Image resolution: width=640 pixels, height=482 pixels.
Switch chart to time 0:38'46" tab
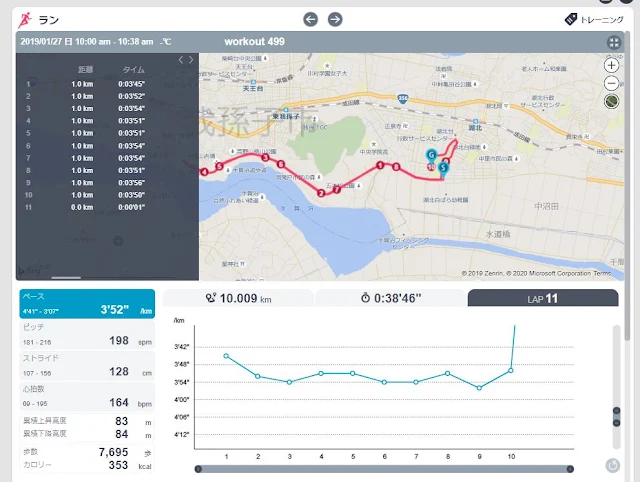(x=391, y=298)
